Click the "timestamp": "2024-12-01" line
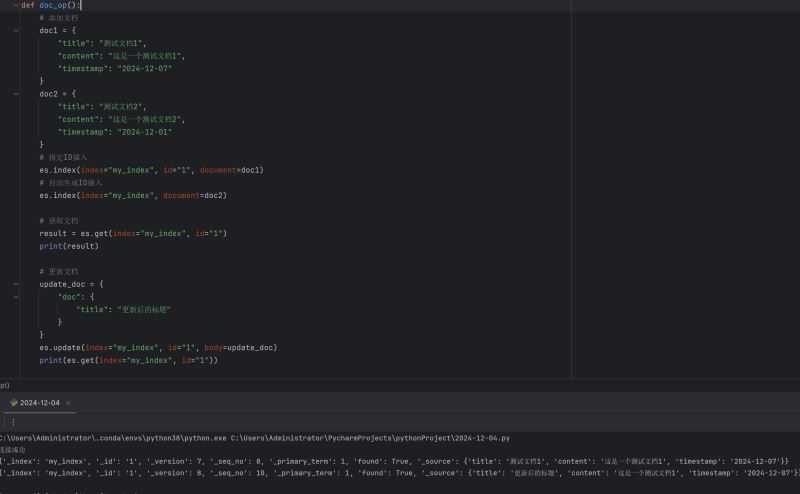The height and width of the screenshot is (494, 800). point(114,131)
